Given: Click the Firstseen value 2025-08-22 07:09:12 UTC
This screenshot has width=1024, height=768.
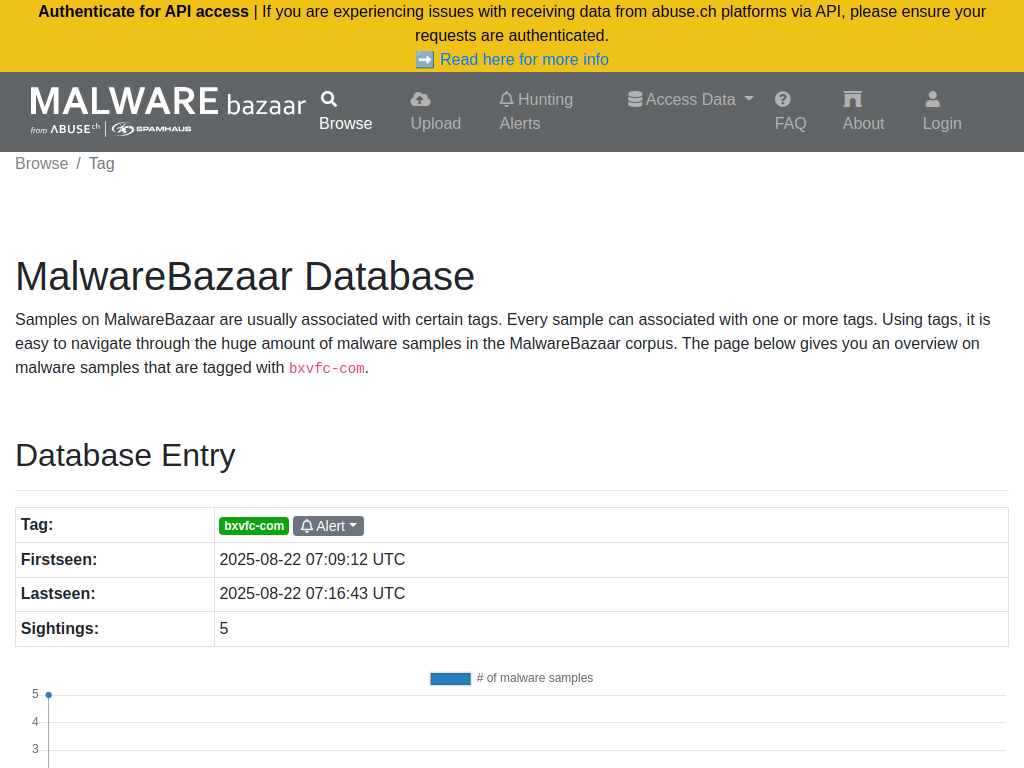Looking at the screenshot, I should click(312, 560).
